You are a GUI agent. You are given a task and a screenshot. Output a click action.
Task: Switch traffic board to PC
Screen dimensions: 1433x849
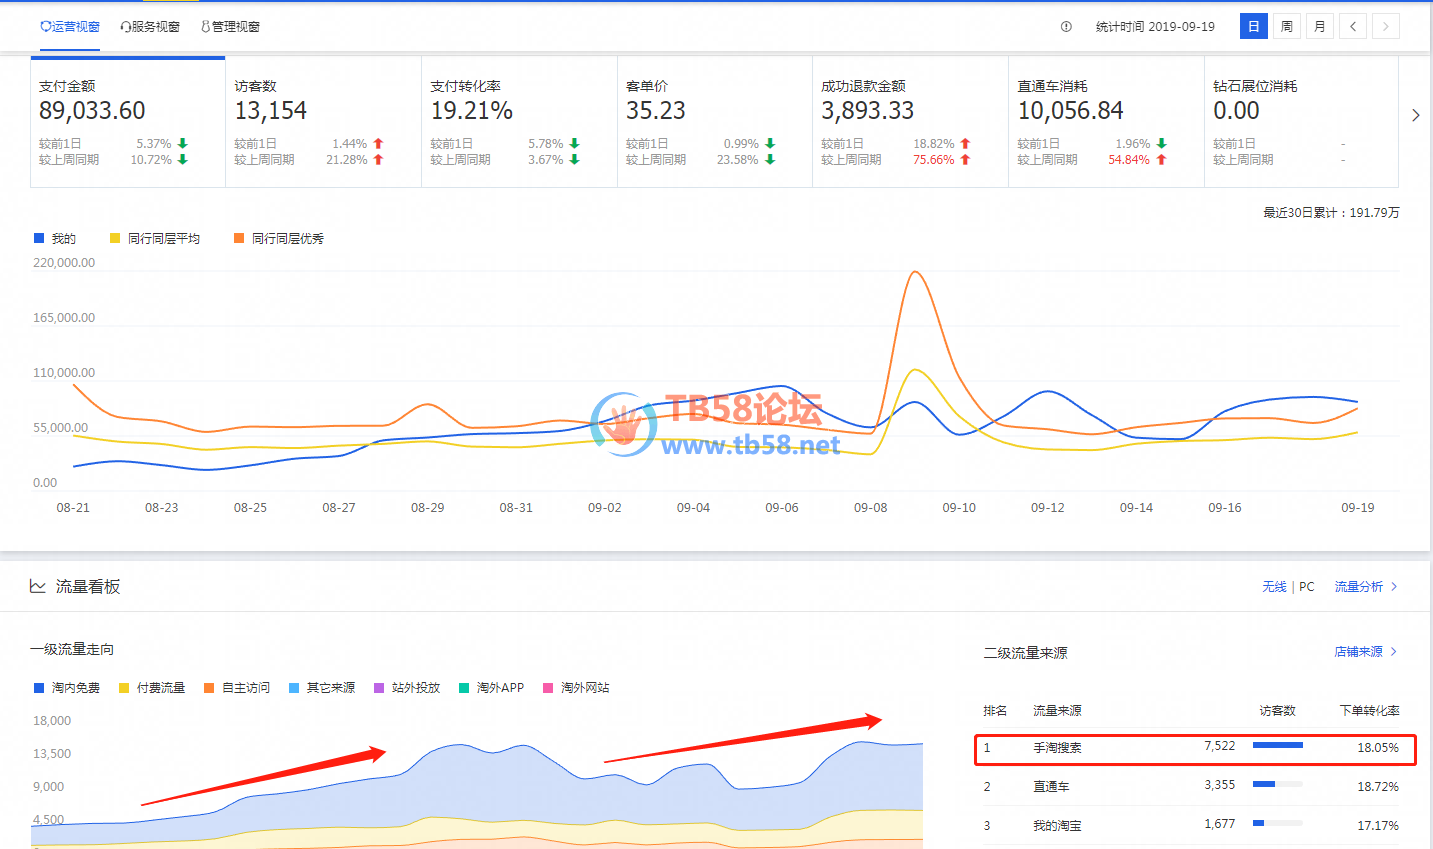[1307, 587]
